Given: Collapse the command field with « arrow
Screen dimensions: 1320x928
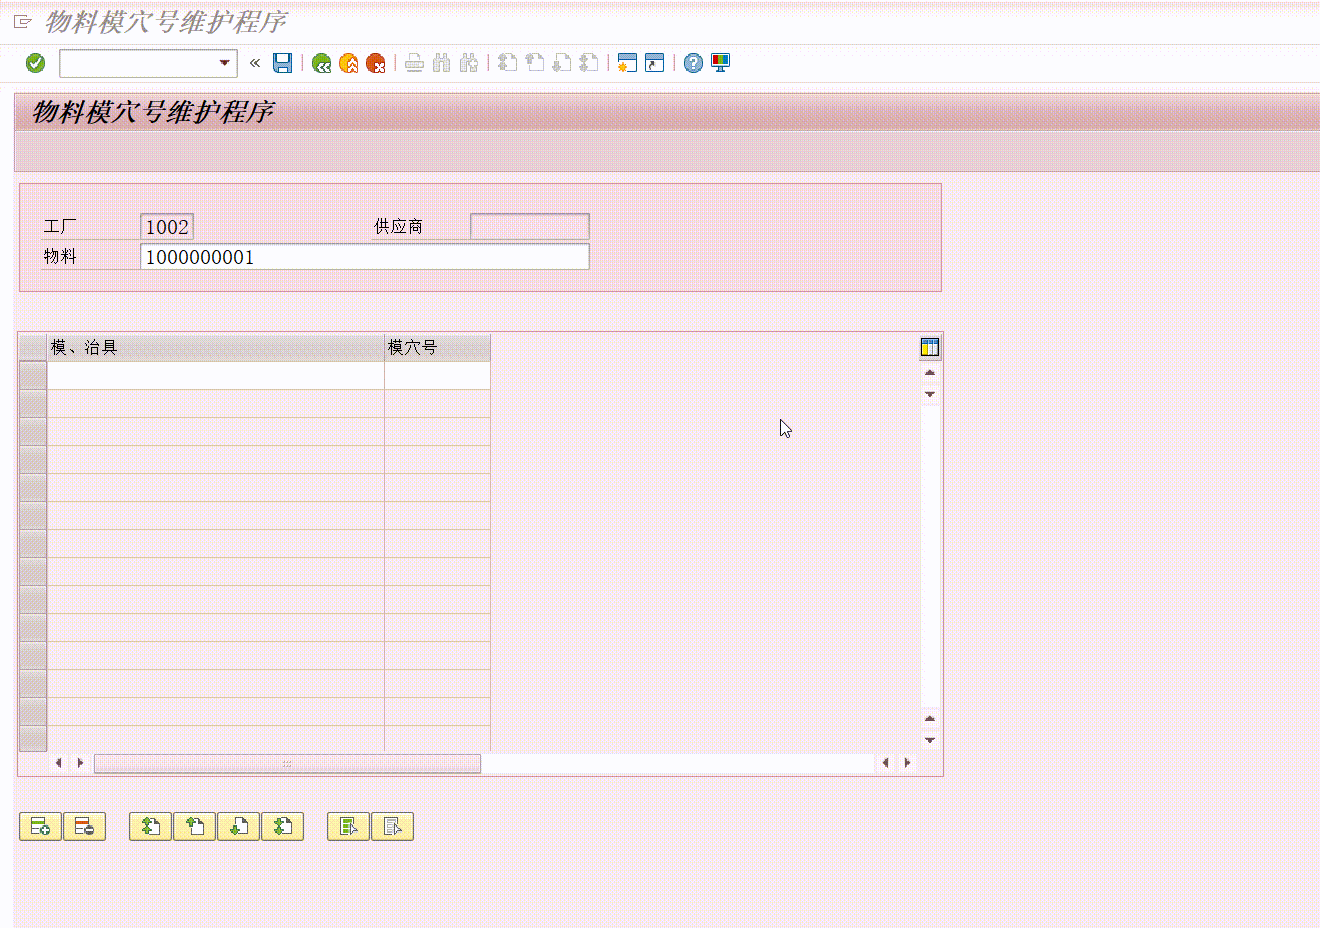Looking at the screenshot, I should [x=255, y=63].
